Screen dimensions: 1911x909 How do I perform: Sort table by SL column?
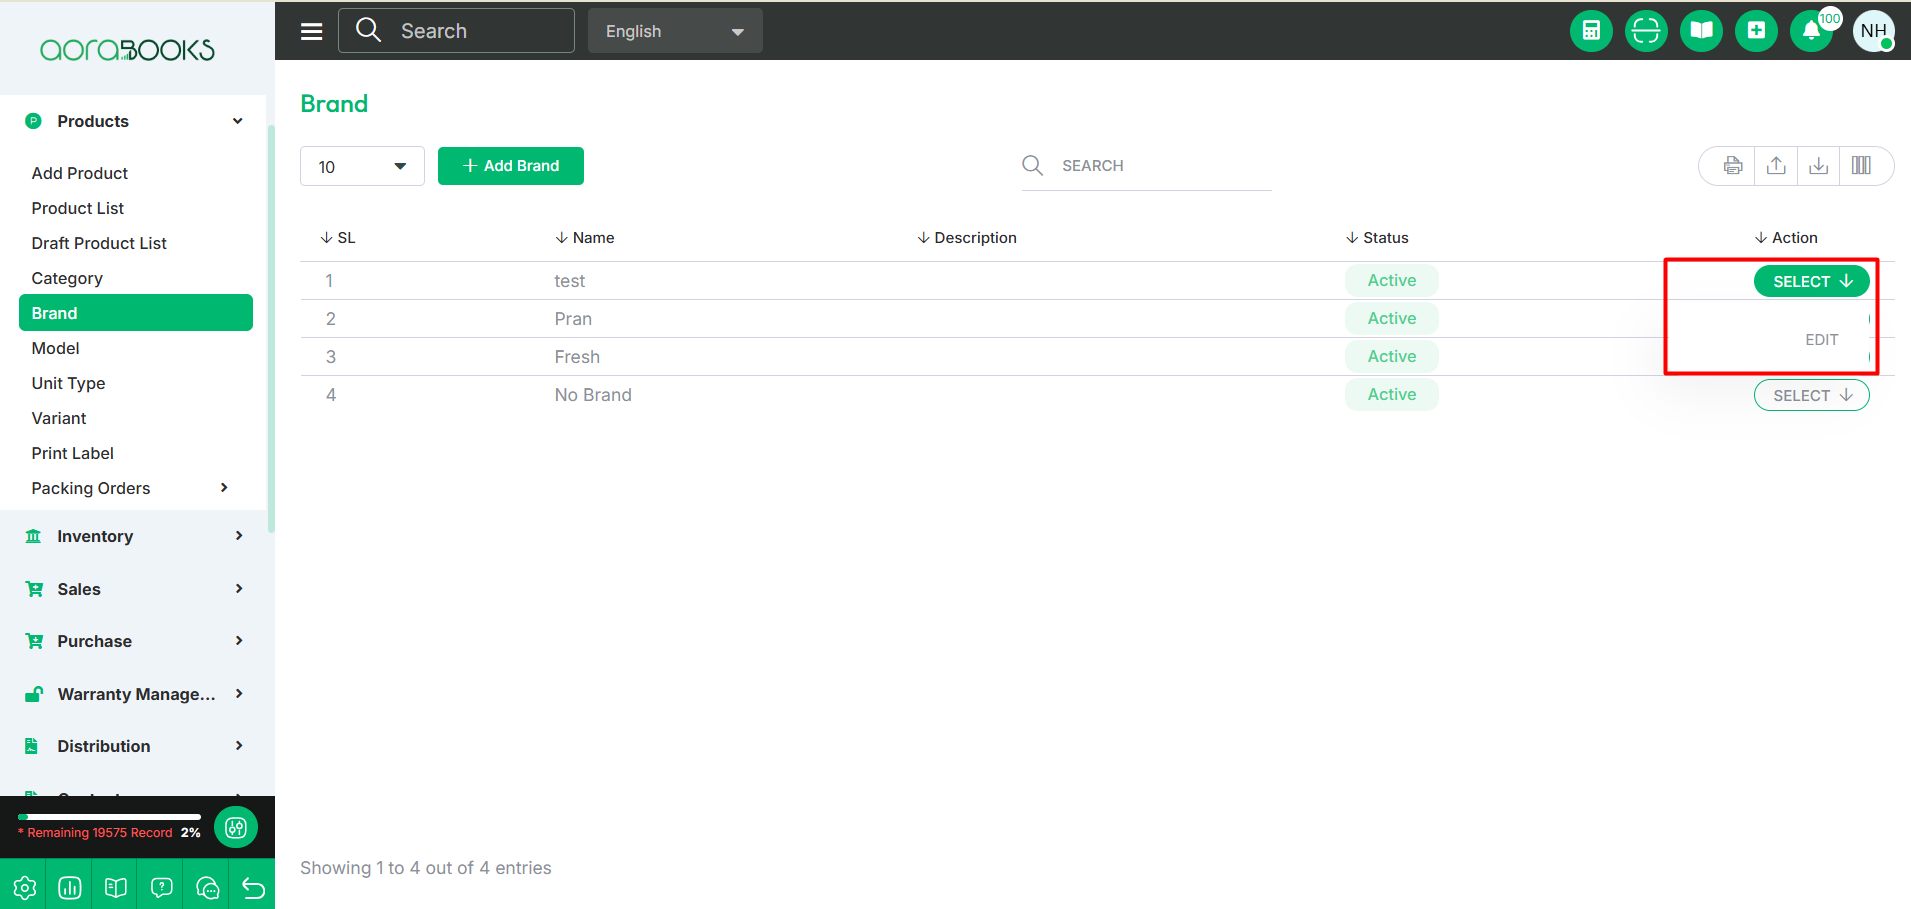coord(338,238)
